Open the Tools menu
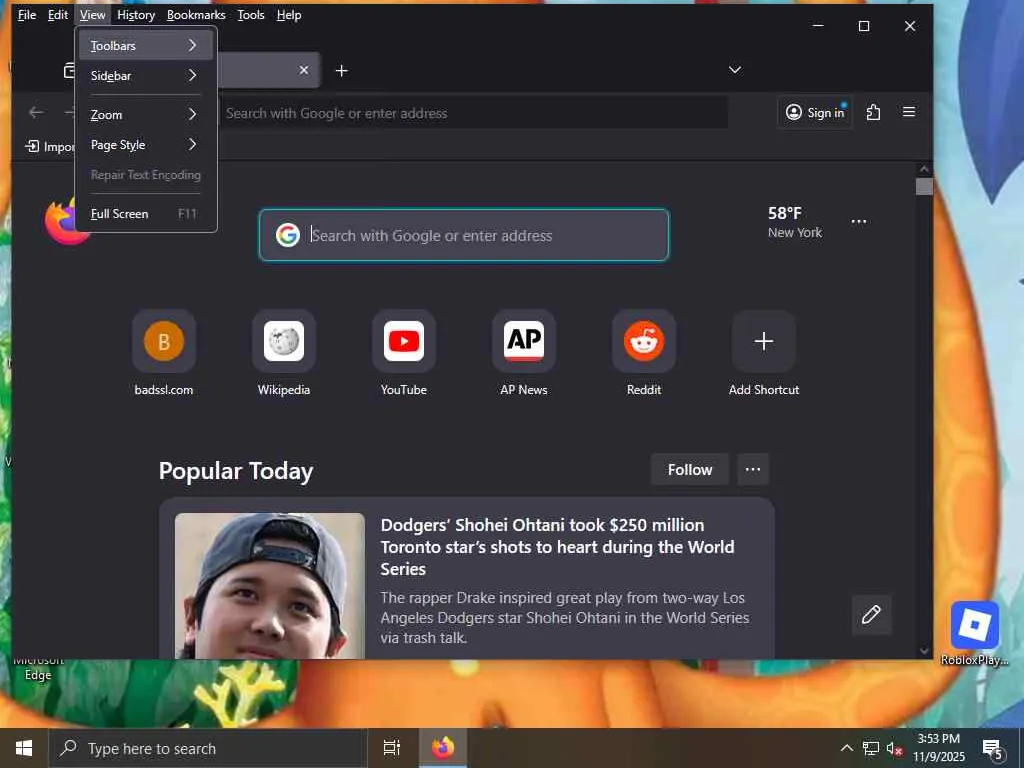Screen dimensions: 1024x768 [x=251, y=14]
